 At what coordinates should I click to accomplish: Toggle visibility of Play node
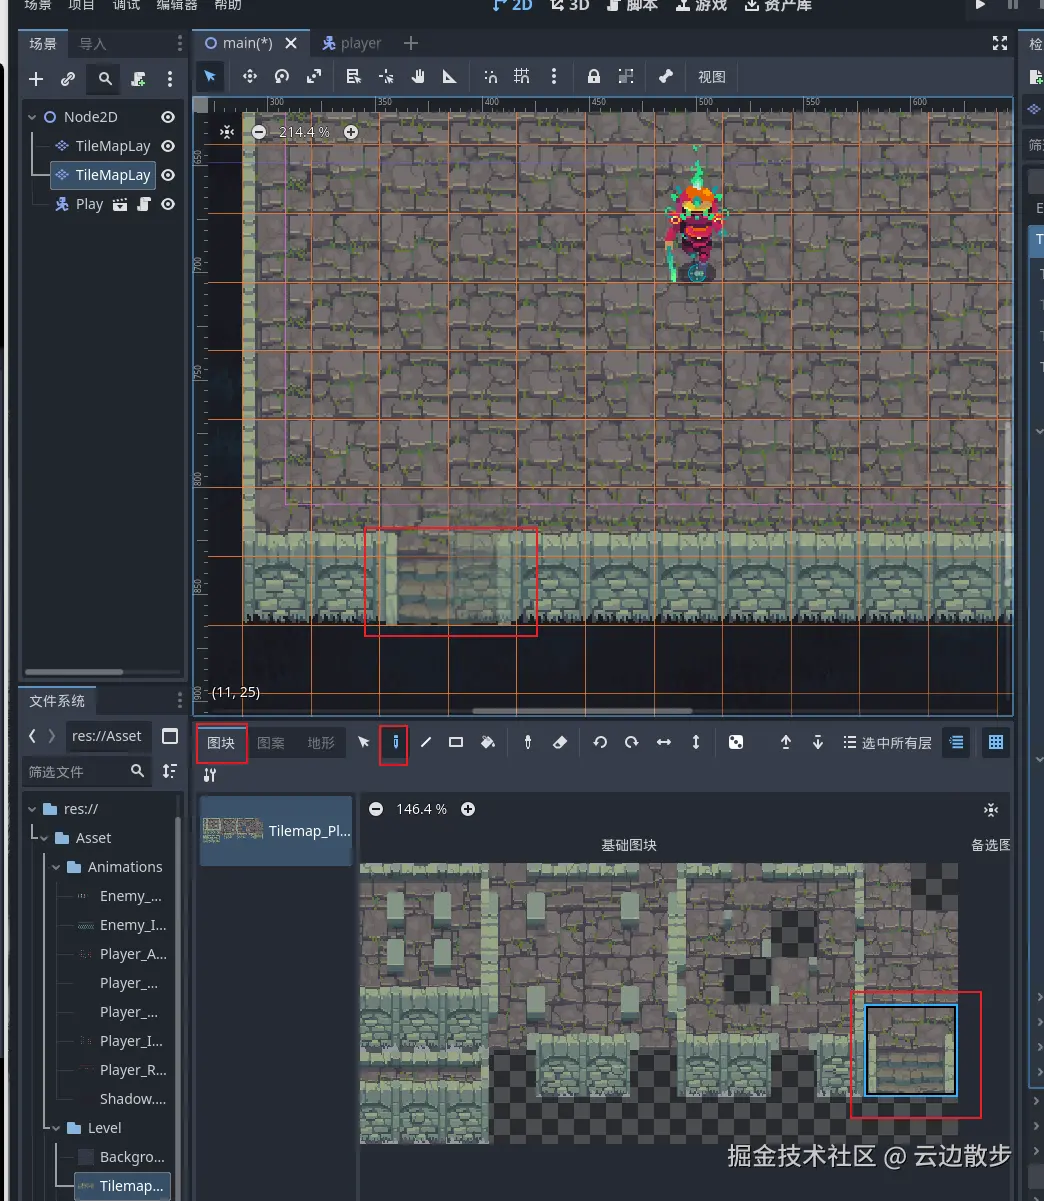click(168, 204)
